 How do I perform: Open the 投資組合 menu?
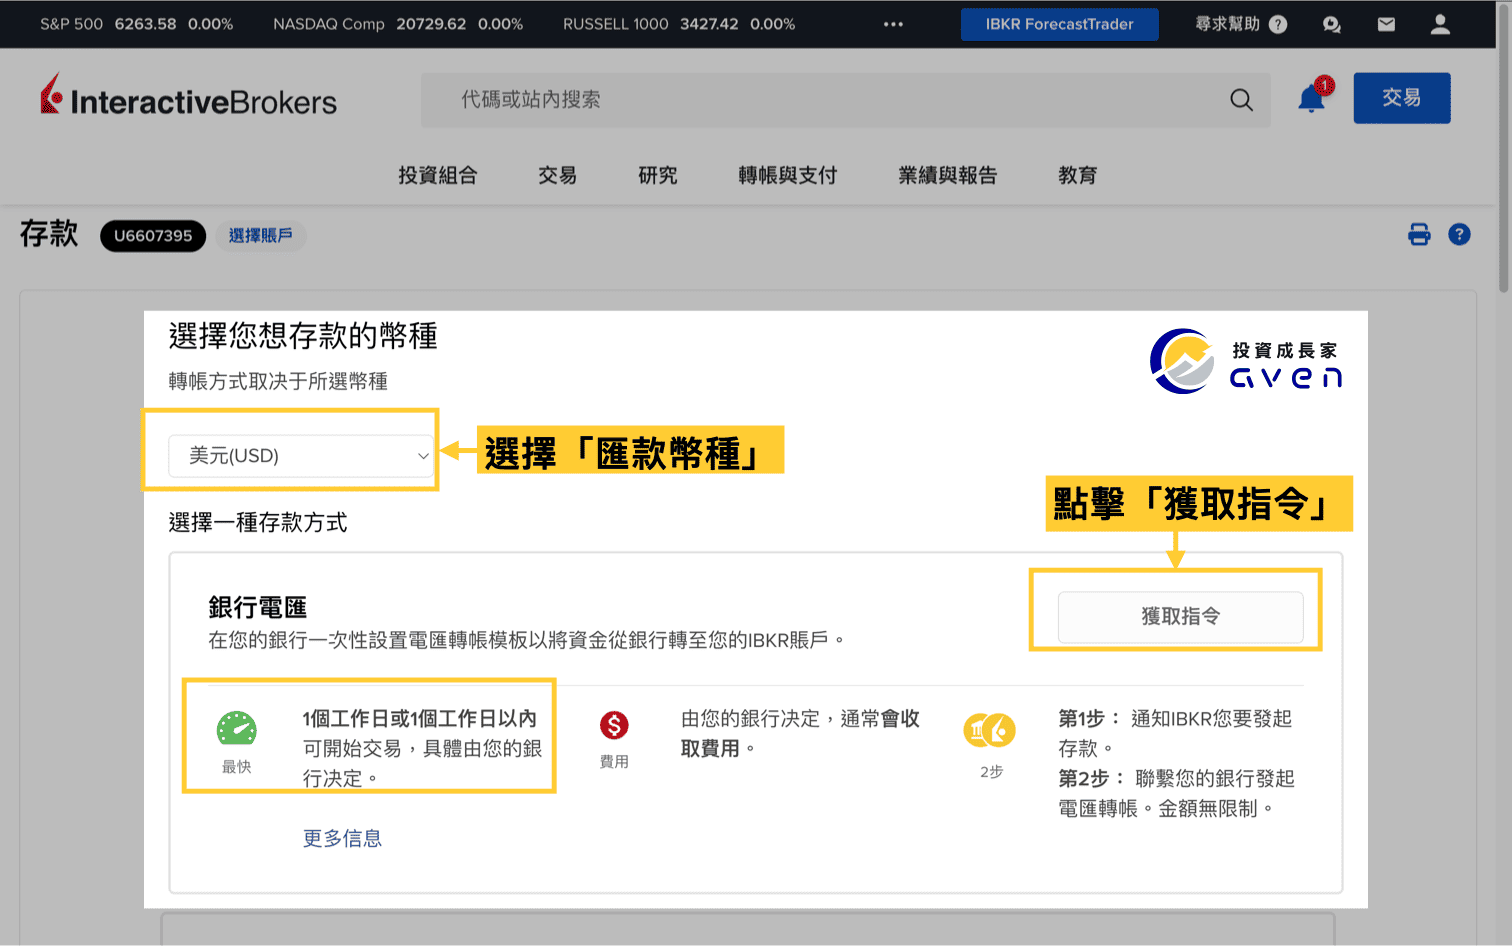[x=437, y=175]
